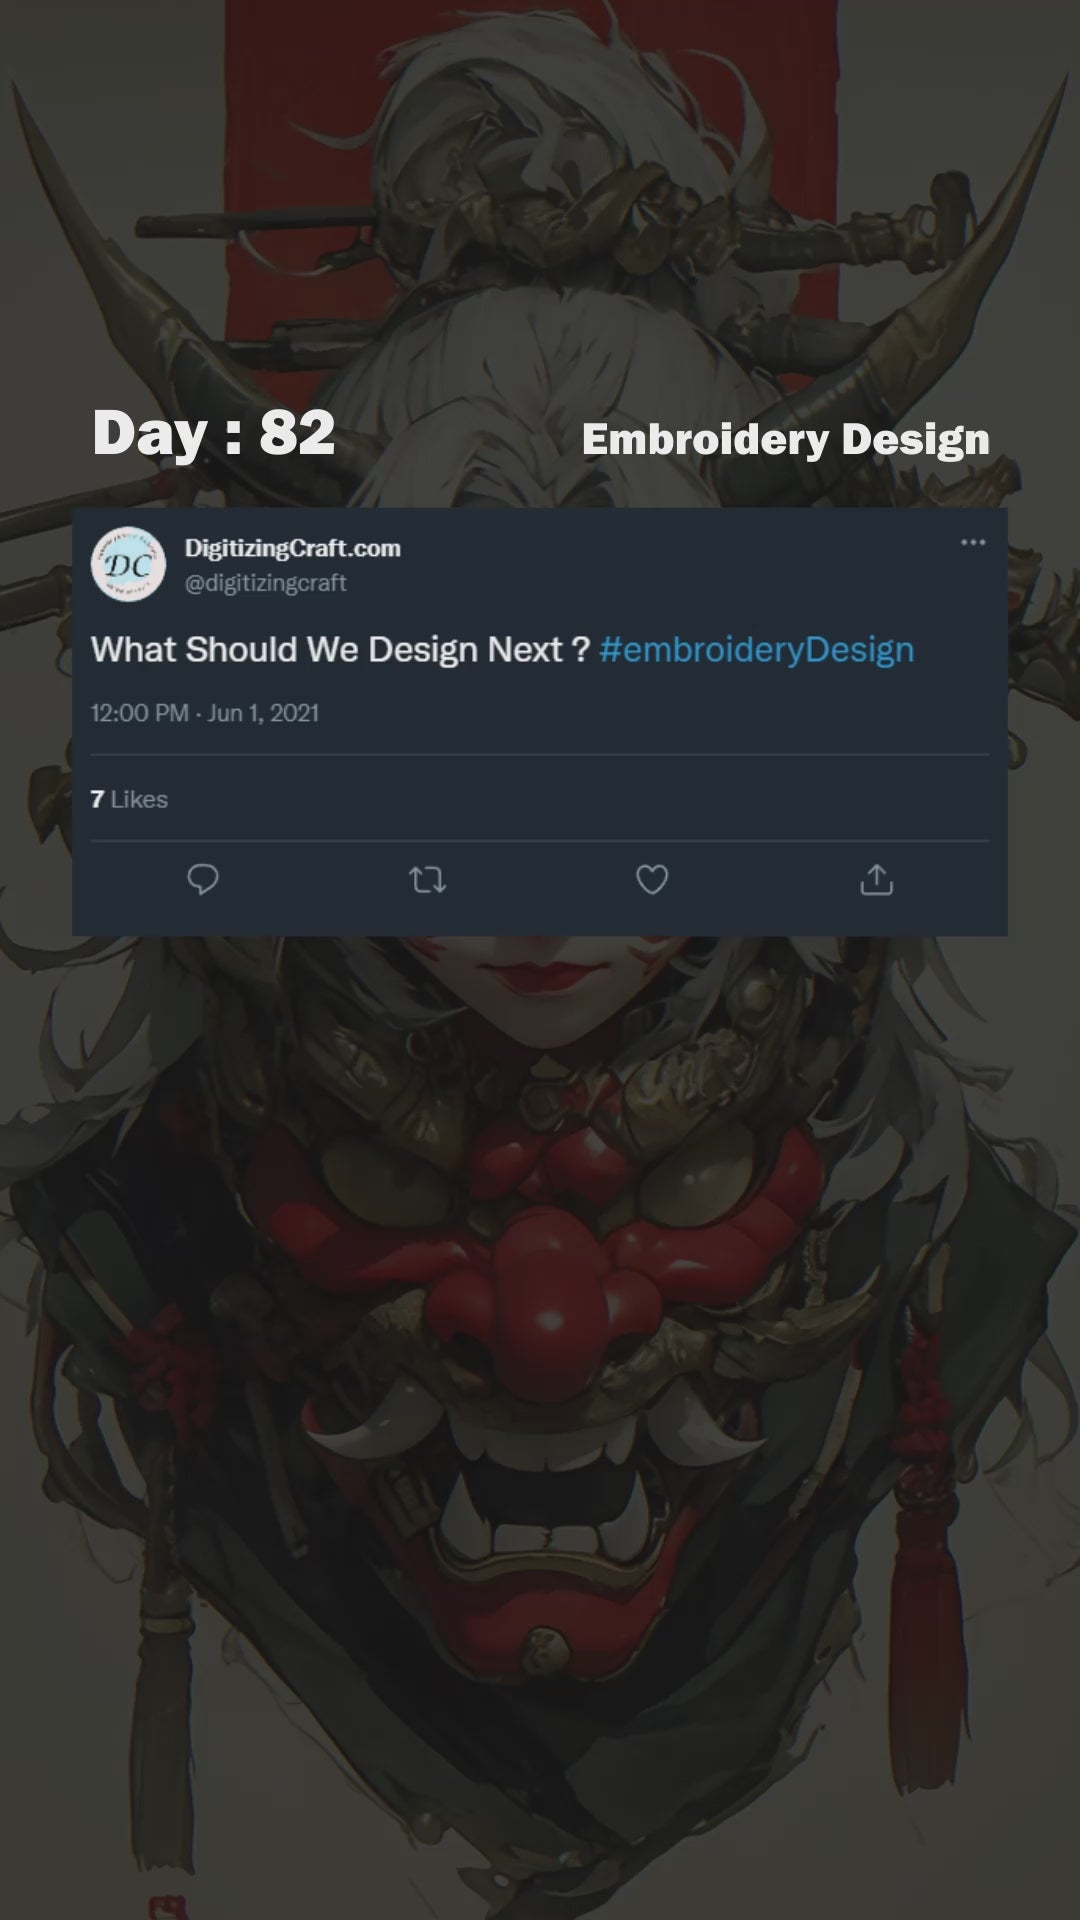Image resolution: width=1080 pixels, height=1920 pixels.
Task: Click the red oni mask nose artwork
Action: point(530,1300)
